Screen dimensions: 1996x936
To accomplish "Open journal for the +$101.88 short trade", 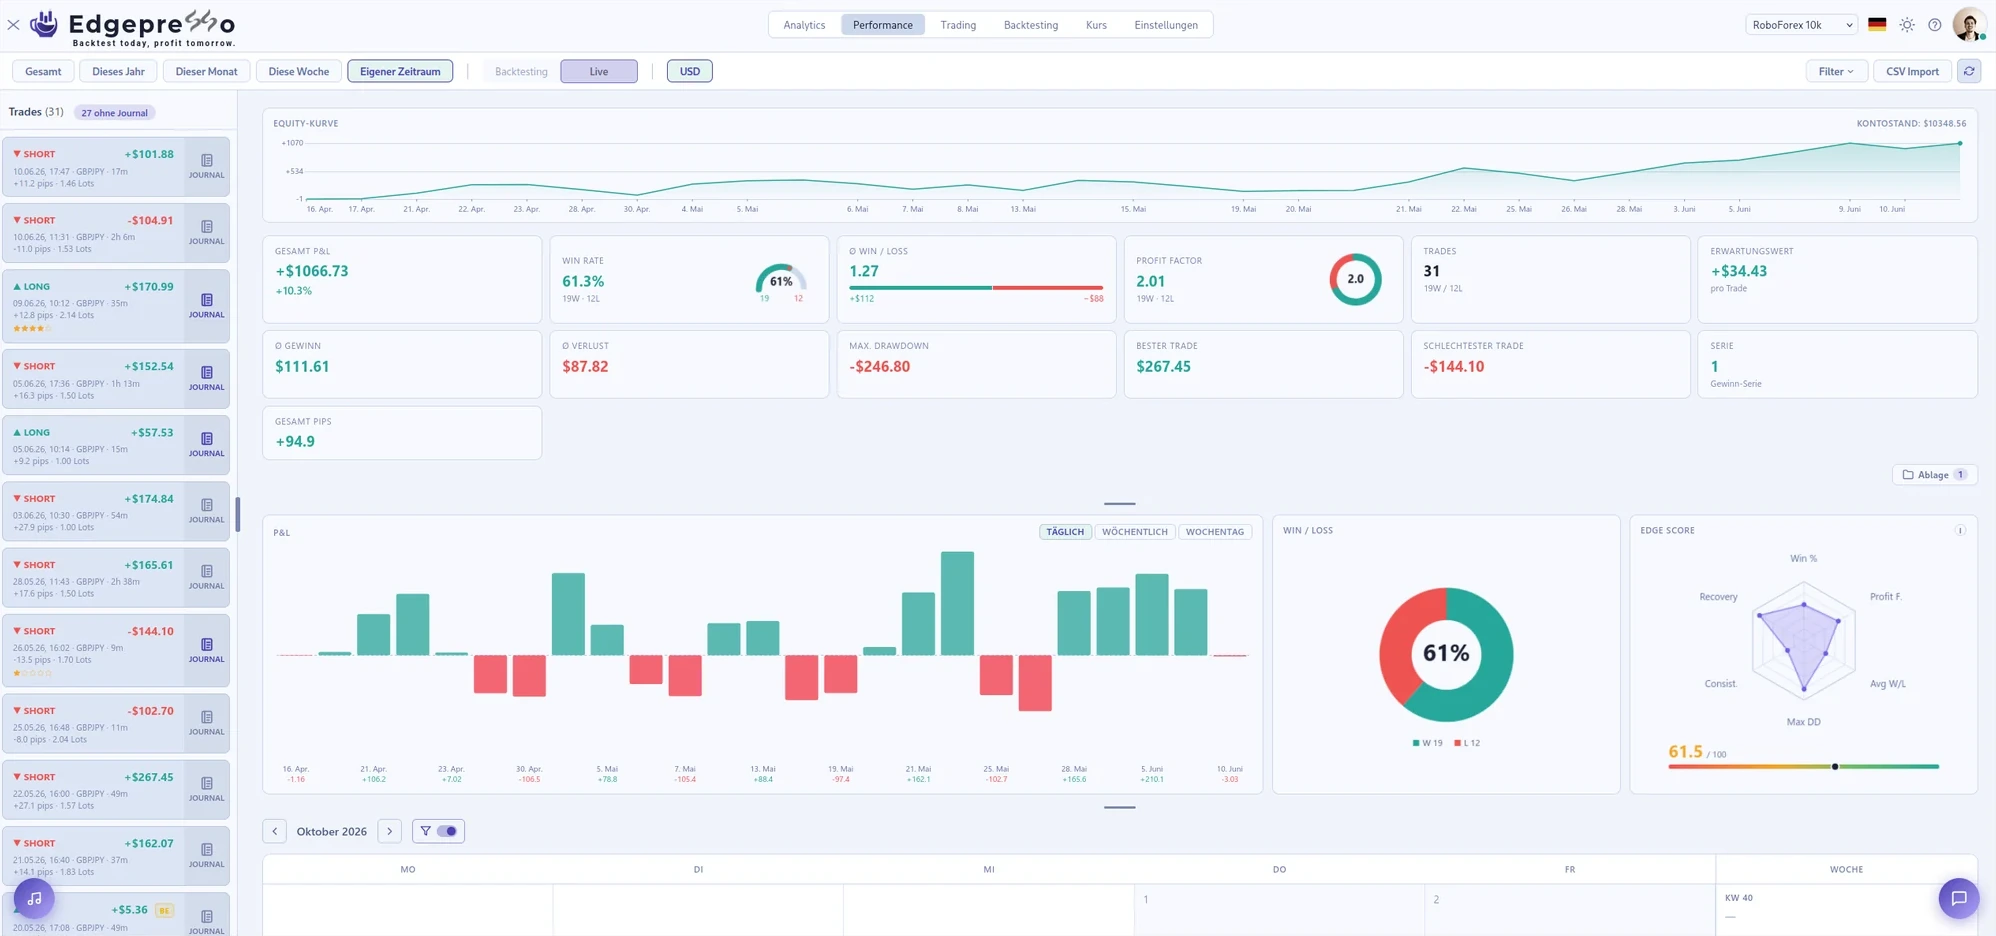I will pos(207,166).
